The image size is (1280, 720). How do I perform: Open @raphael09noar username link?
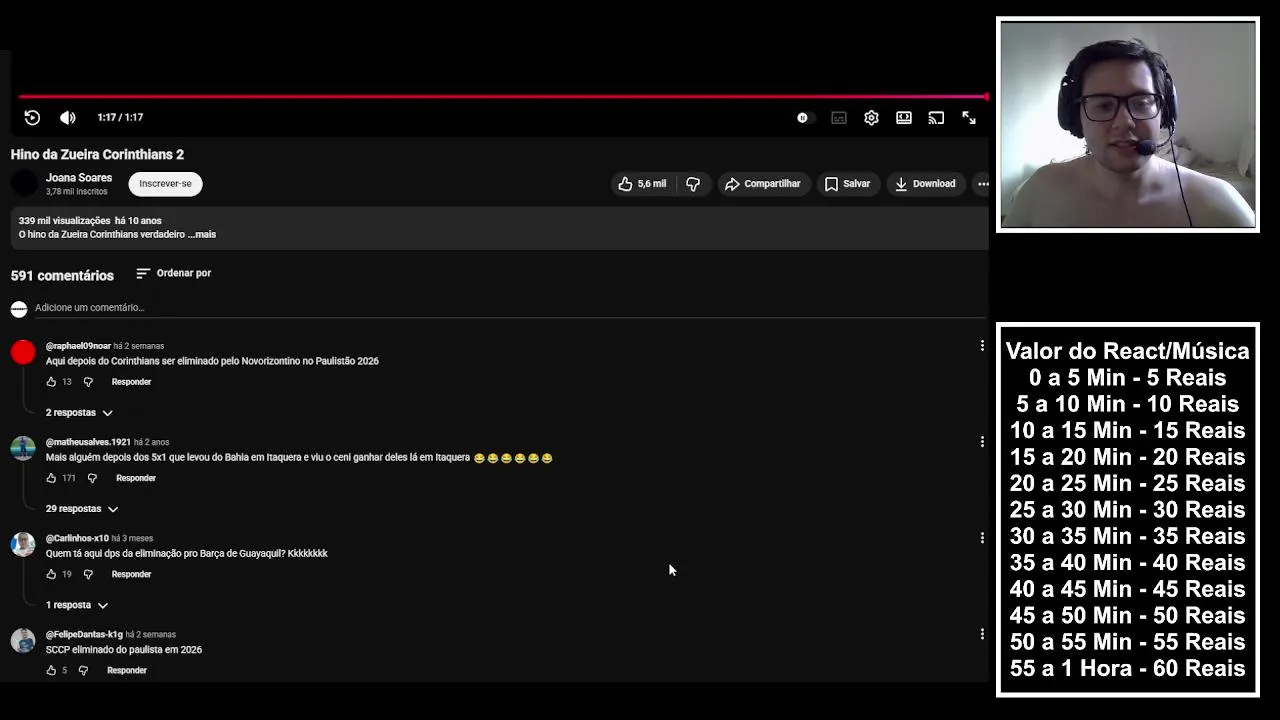point(78,346)
